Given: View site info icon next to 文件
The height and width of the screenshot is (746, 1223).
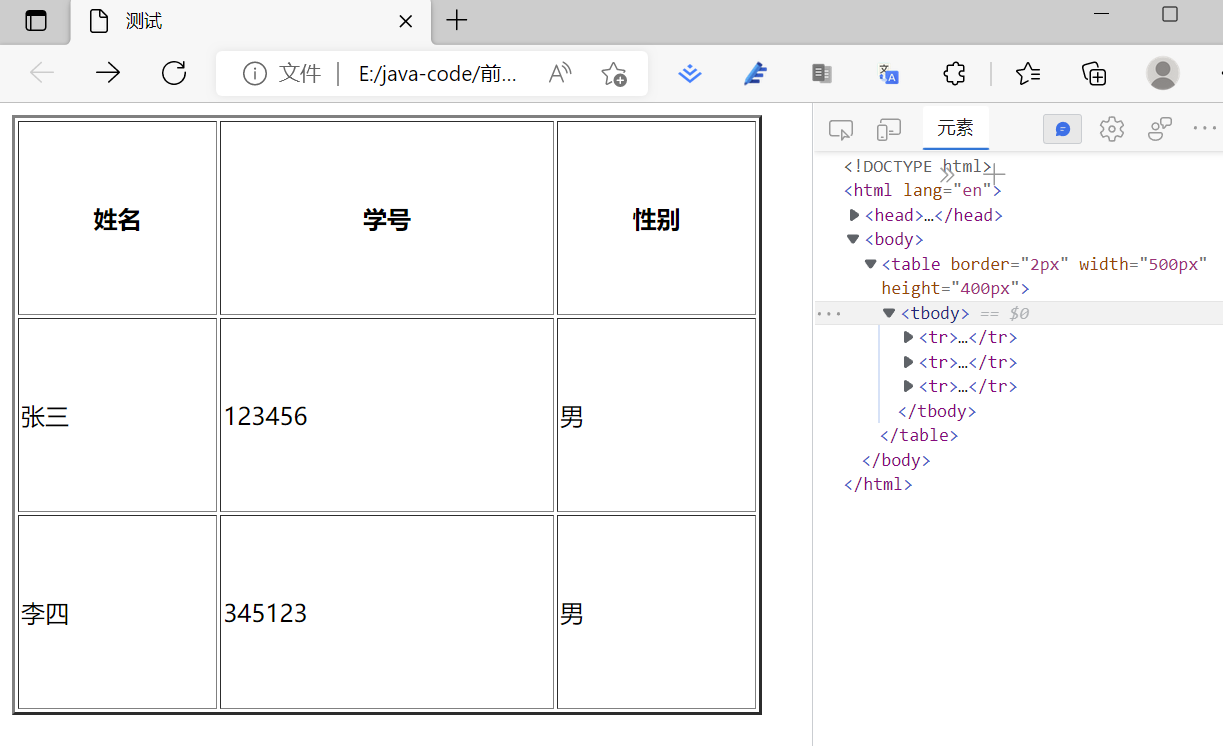Looking at the screenshot, I should coord(254,73).
